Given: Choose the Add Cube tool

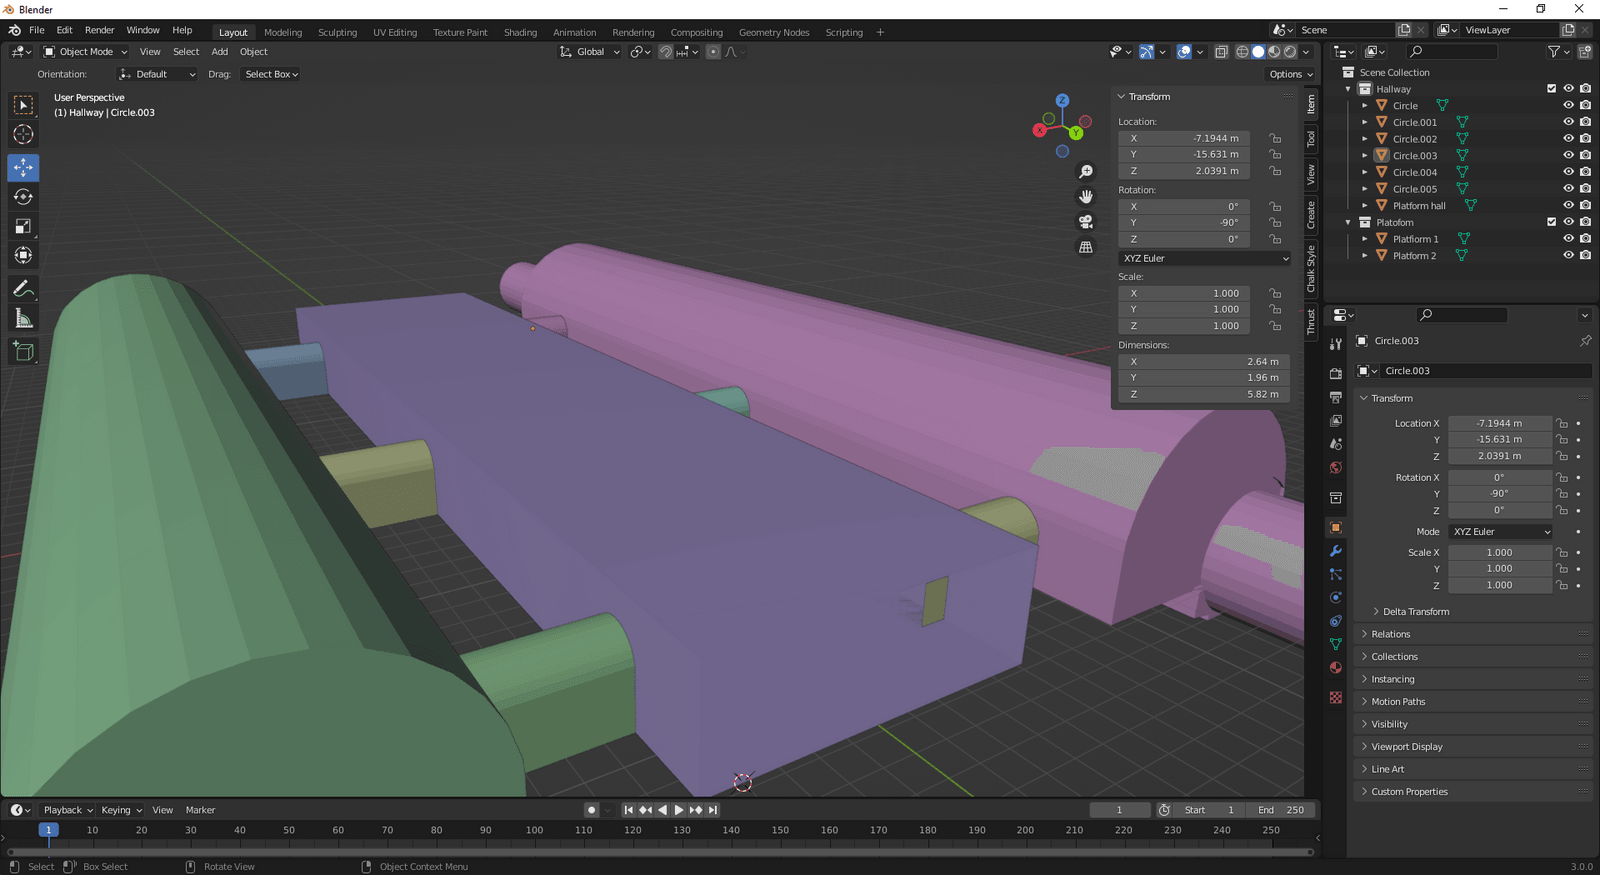Looking at the screenshot, I should (x=23, y=351).
